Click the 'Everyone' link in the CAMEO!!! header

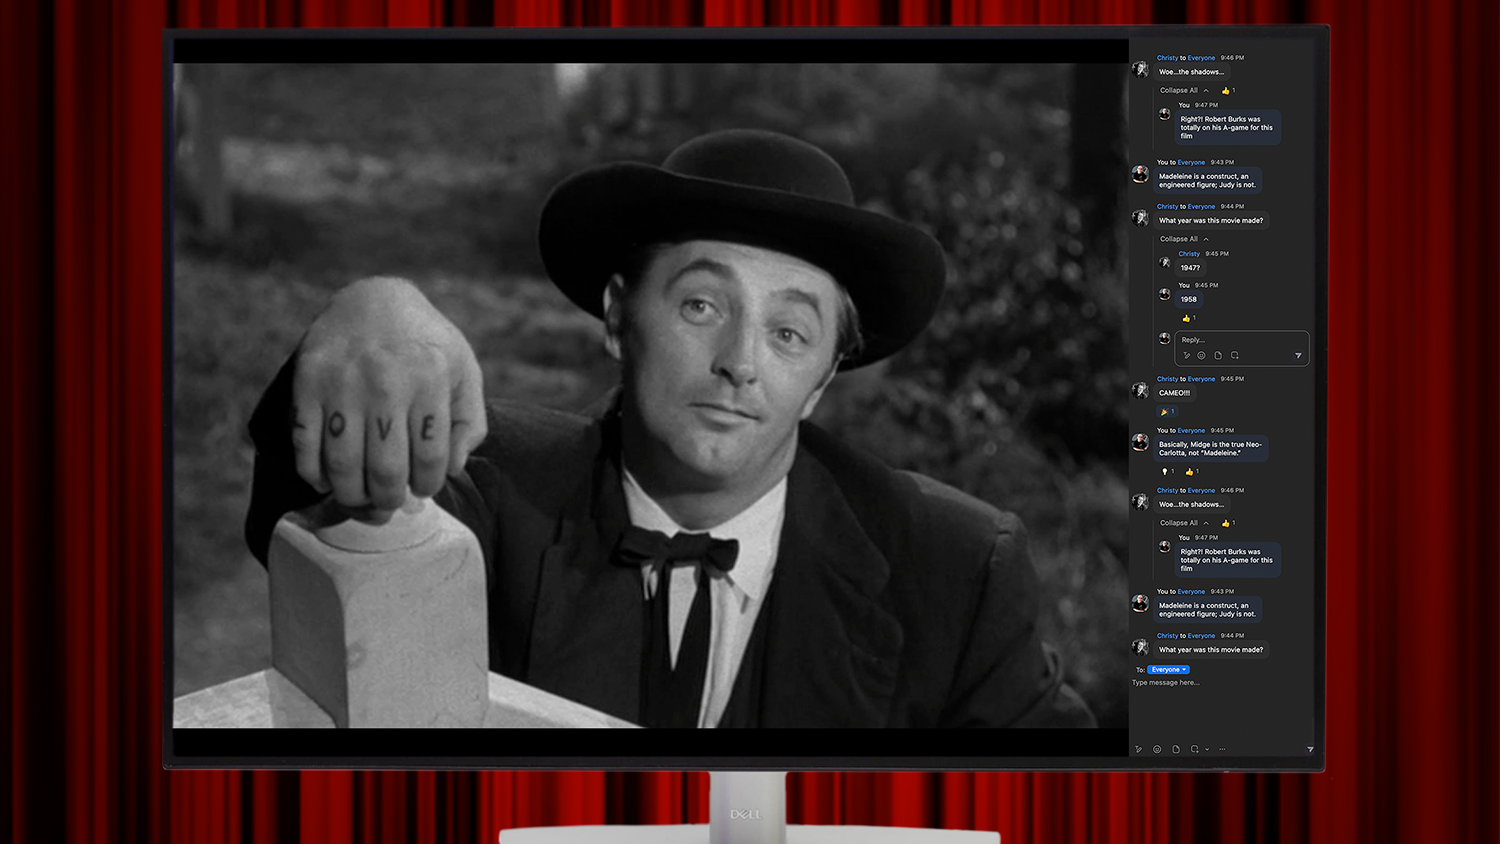[1202, 379]
